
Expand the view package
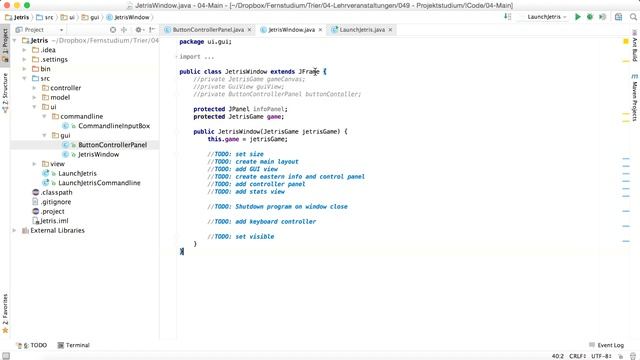(x=34, y=164)
